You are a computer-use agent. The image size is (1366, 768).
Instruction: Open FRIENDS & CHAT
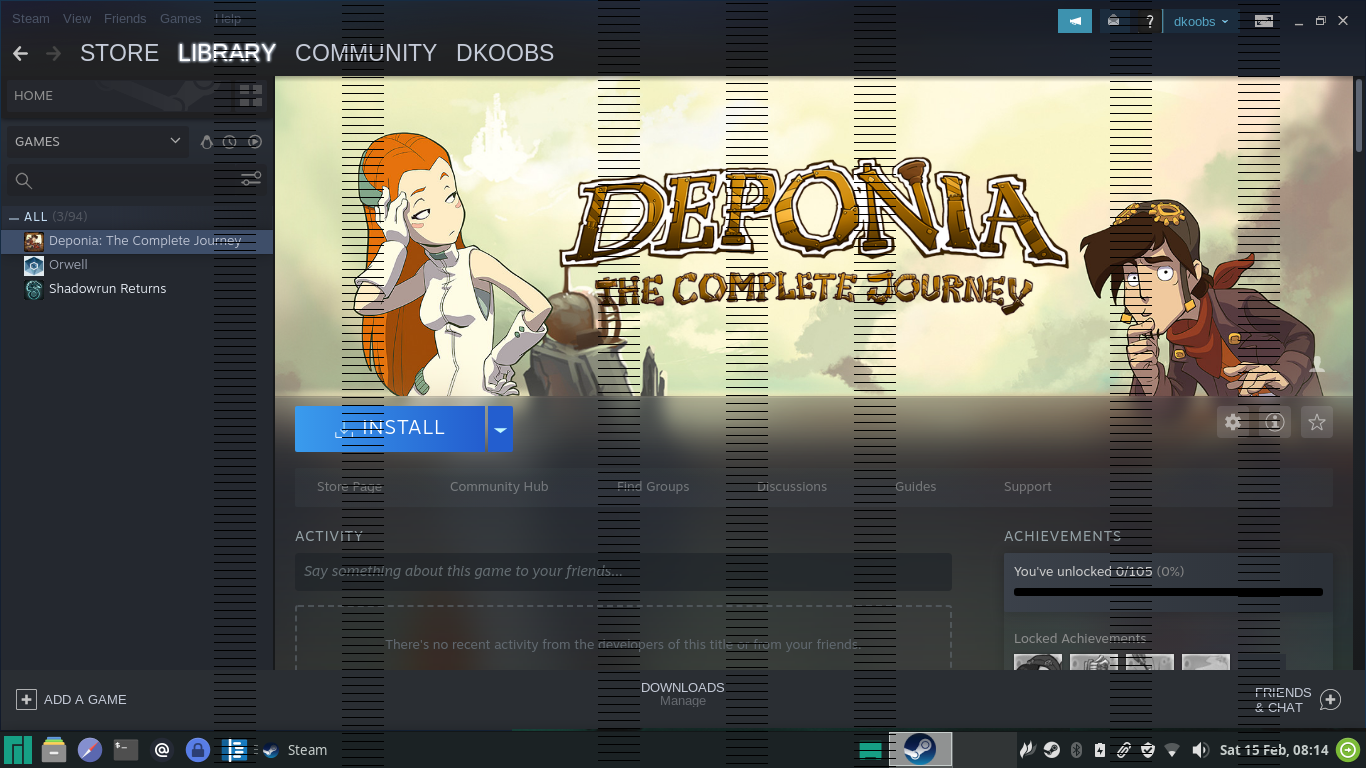tap(1283, 700)
